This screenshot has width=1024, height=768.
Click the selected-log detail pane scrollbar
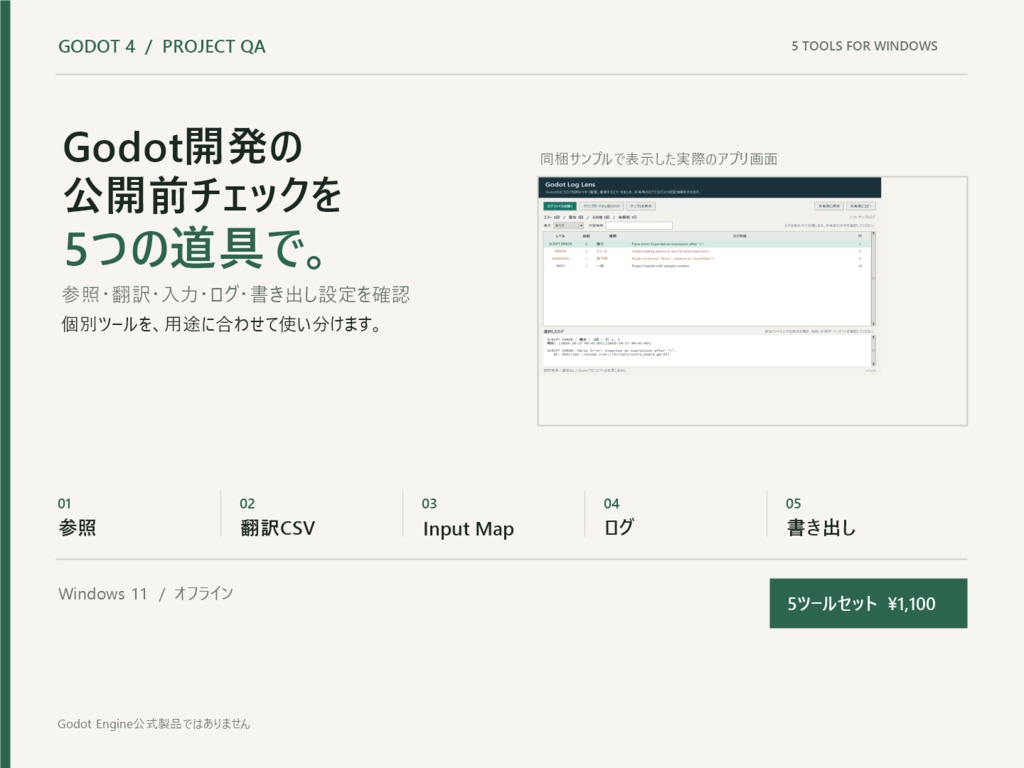pos(873,351)
